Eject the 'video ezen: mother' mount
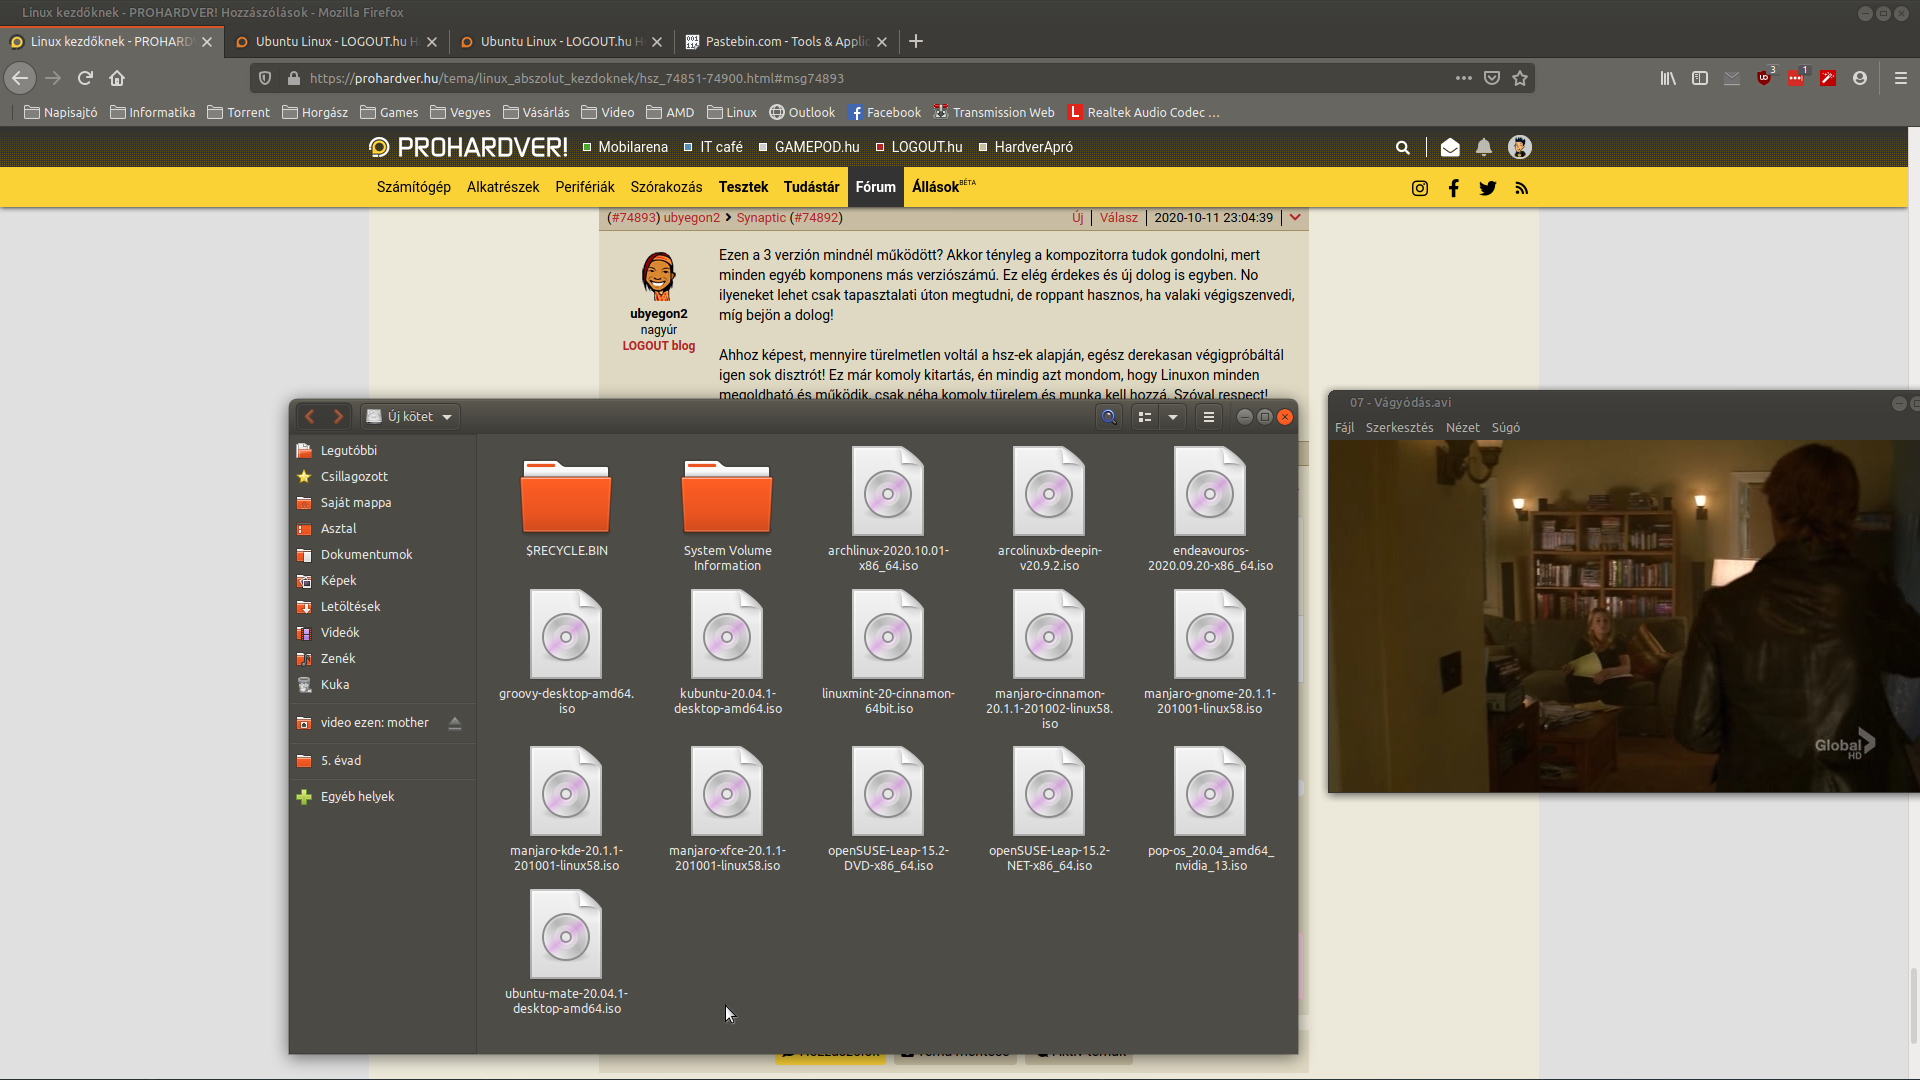 pyautogui.click(x=455, y=723)
